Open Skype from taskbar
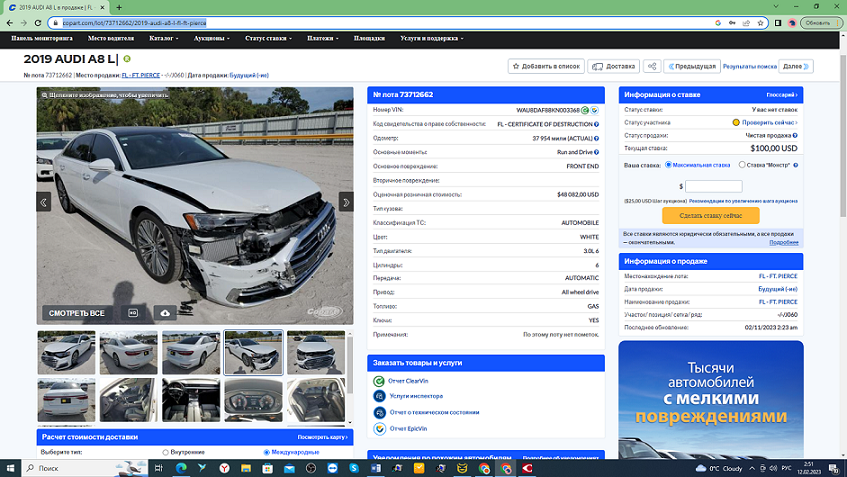The width and height of the screenshot is (847, 477). 354,468
